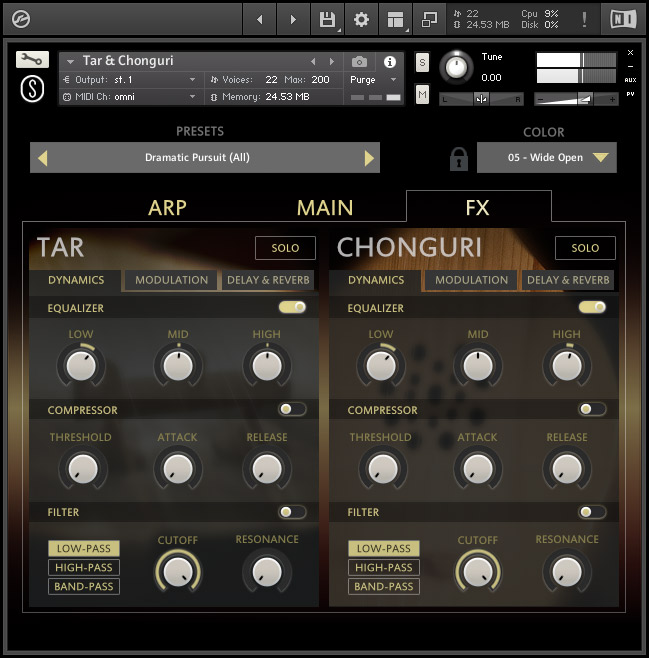Open settings gear options

[361, 19]
